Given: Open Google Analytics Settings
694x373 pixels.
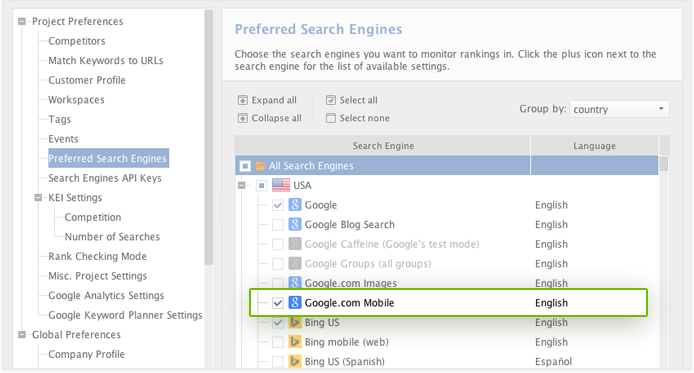Looking at the screenshot, I should coord(106,295).
